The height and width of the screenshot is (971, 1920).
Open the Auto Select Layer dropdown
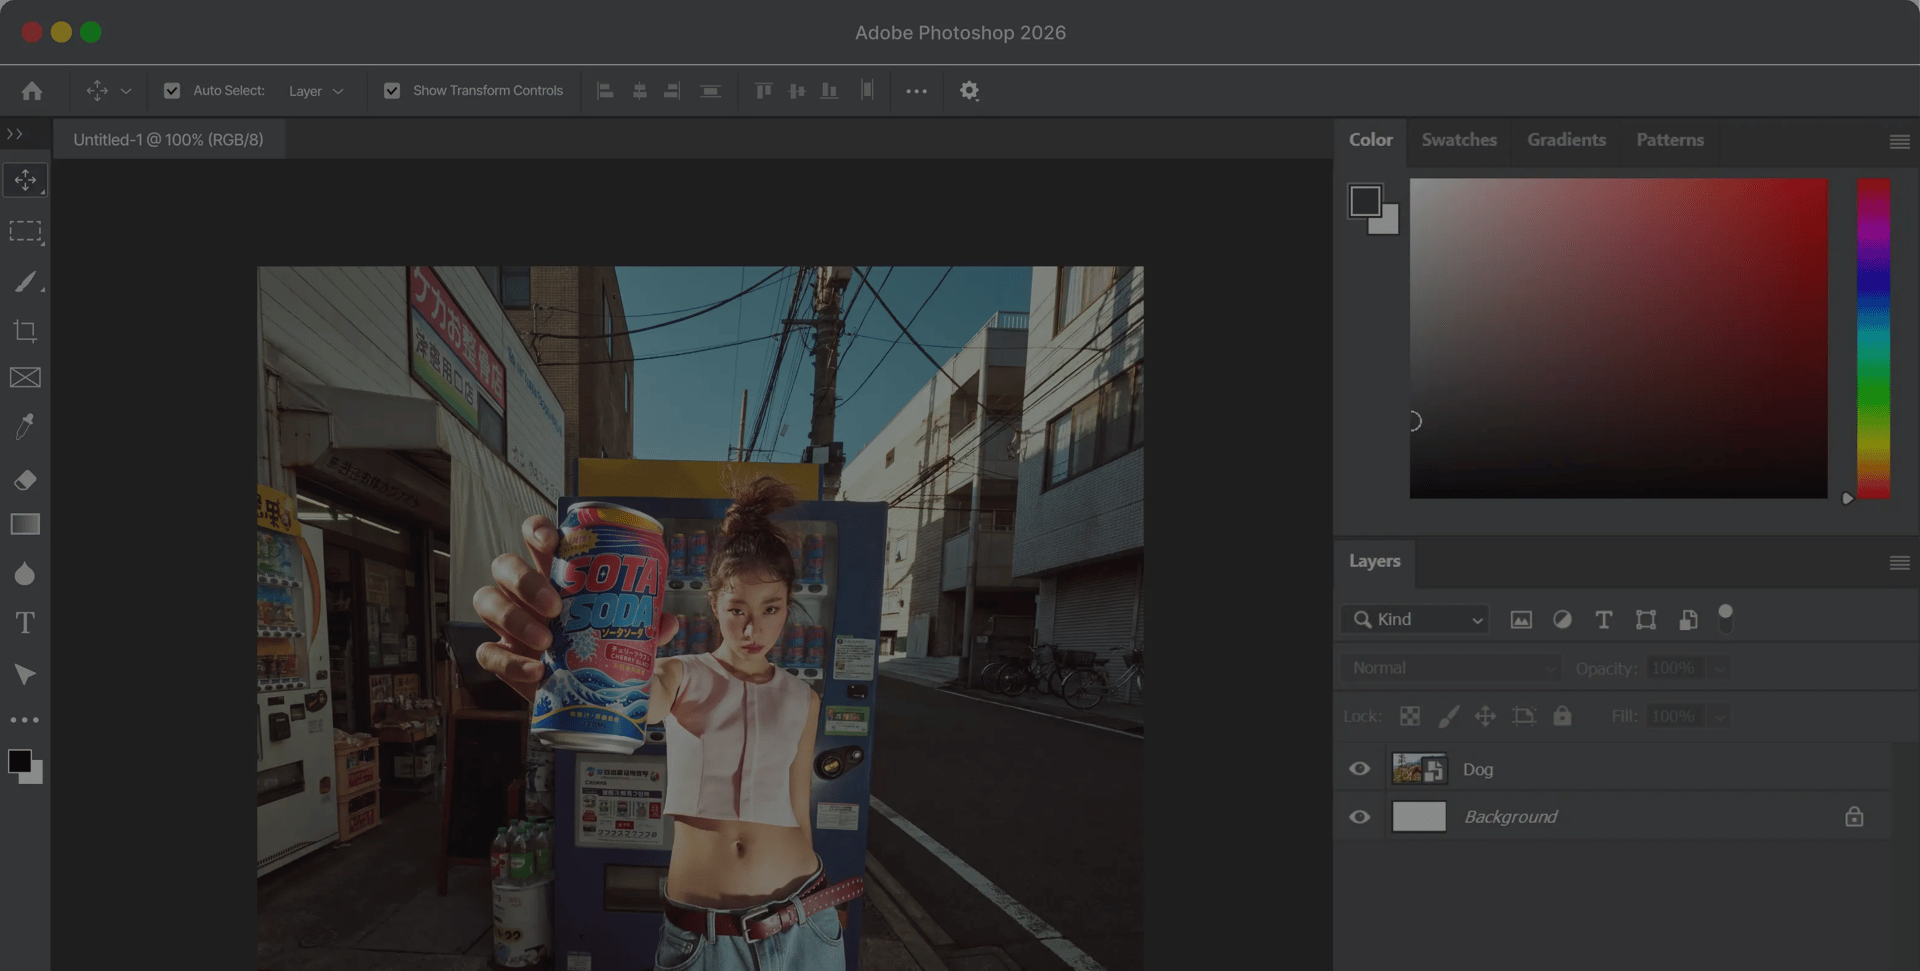click(x=316, y=91)
